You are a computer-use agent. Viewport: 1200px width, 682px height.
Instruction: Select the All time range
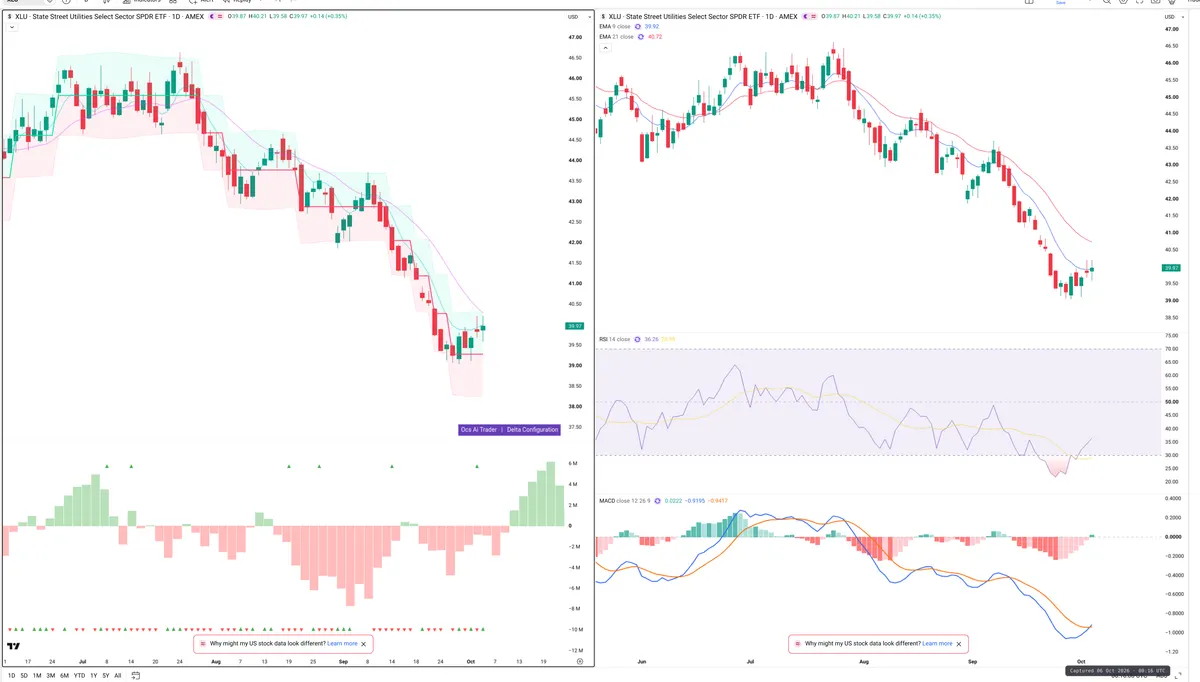[117, 676]
